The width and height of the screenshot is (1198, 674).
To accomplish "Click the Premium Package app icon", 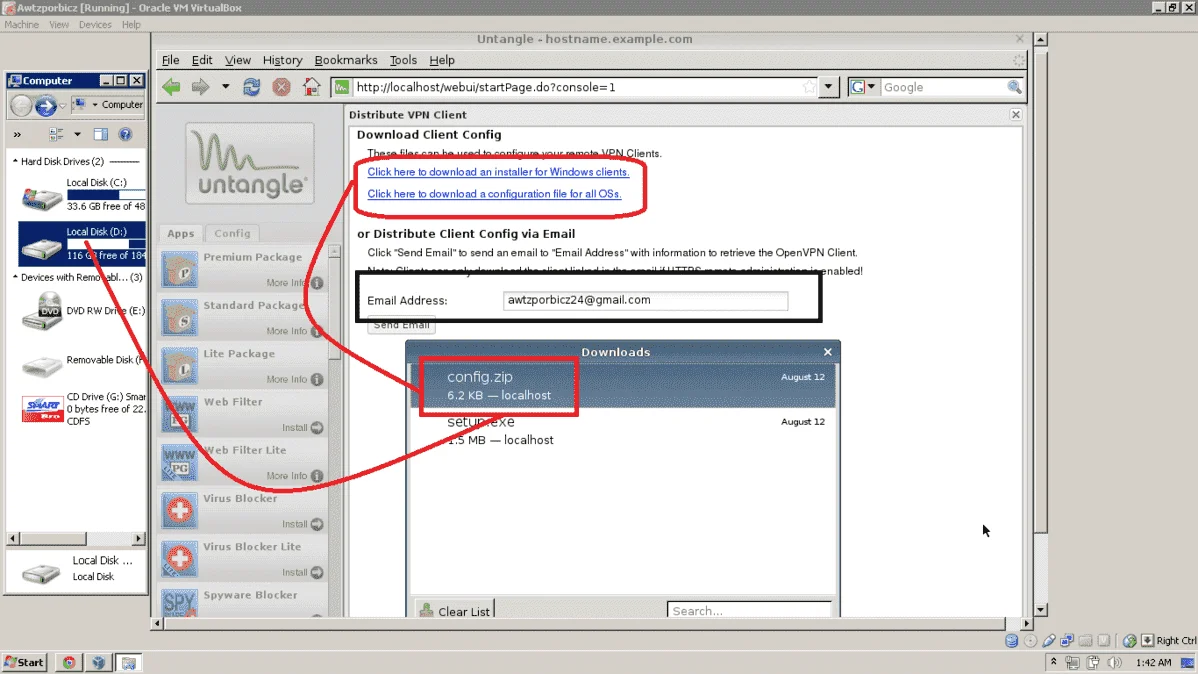I will coord(180,270).
